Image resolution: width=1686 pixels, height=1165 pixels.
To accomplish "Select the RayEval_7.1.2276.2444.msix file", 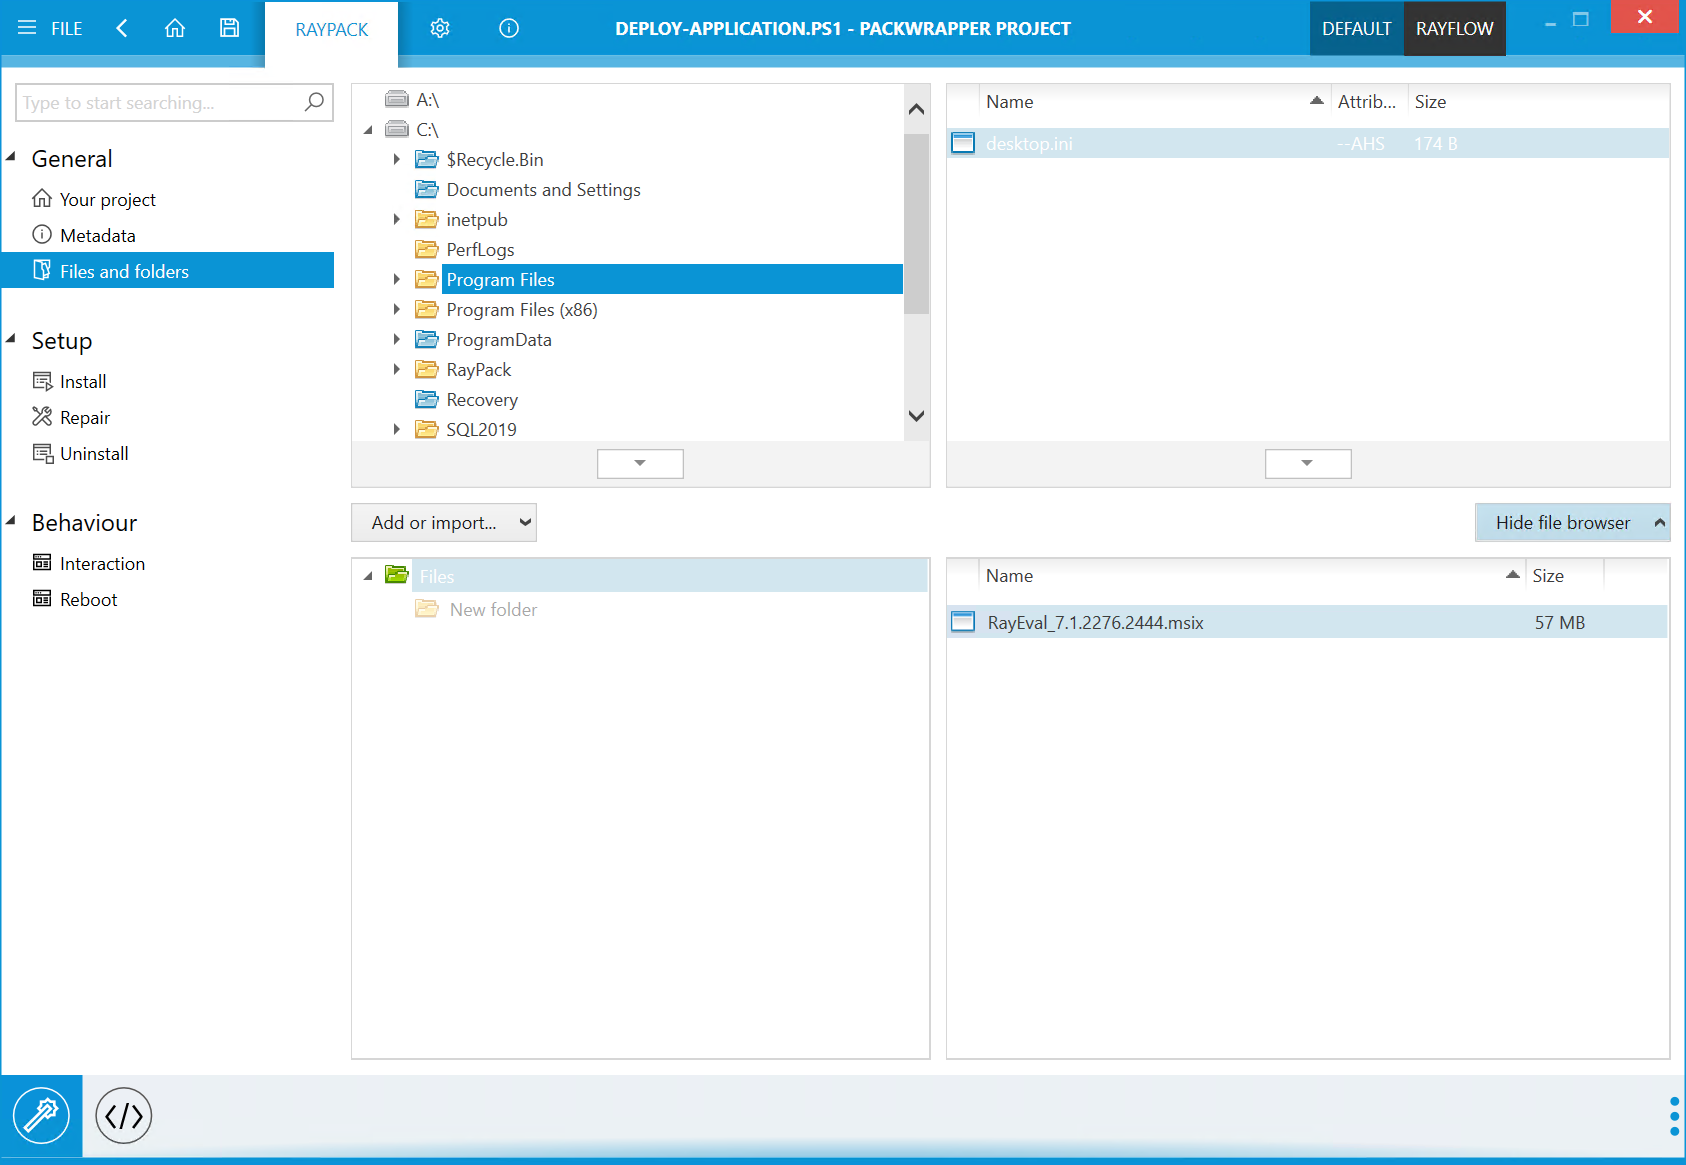I will click(x=1095, y=621).
